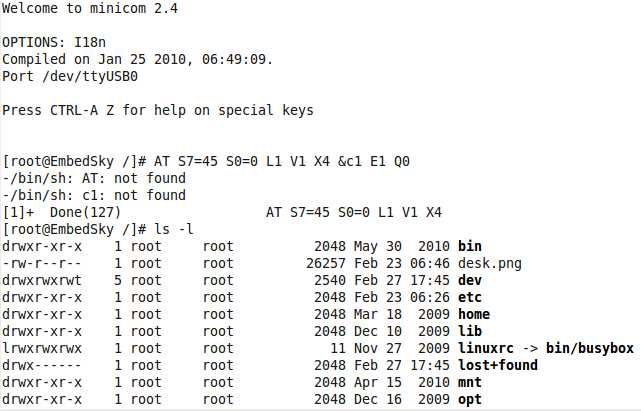Select the 'dev' directory name

[x=469, y=280]
